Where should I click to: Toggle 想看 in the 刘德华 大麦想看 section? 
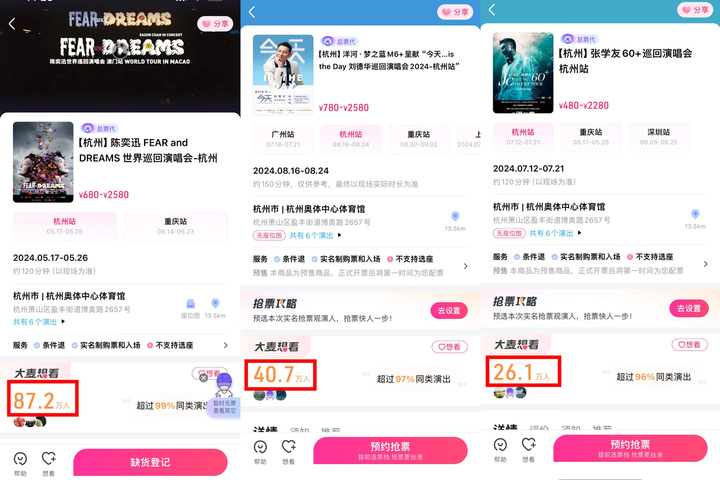coord(450,347)
